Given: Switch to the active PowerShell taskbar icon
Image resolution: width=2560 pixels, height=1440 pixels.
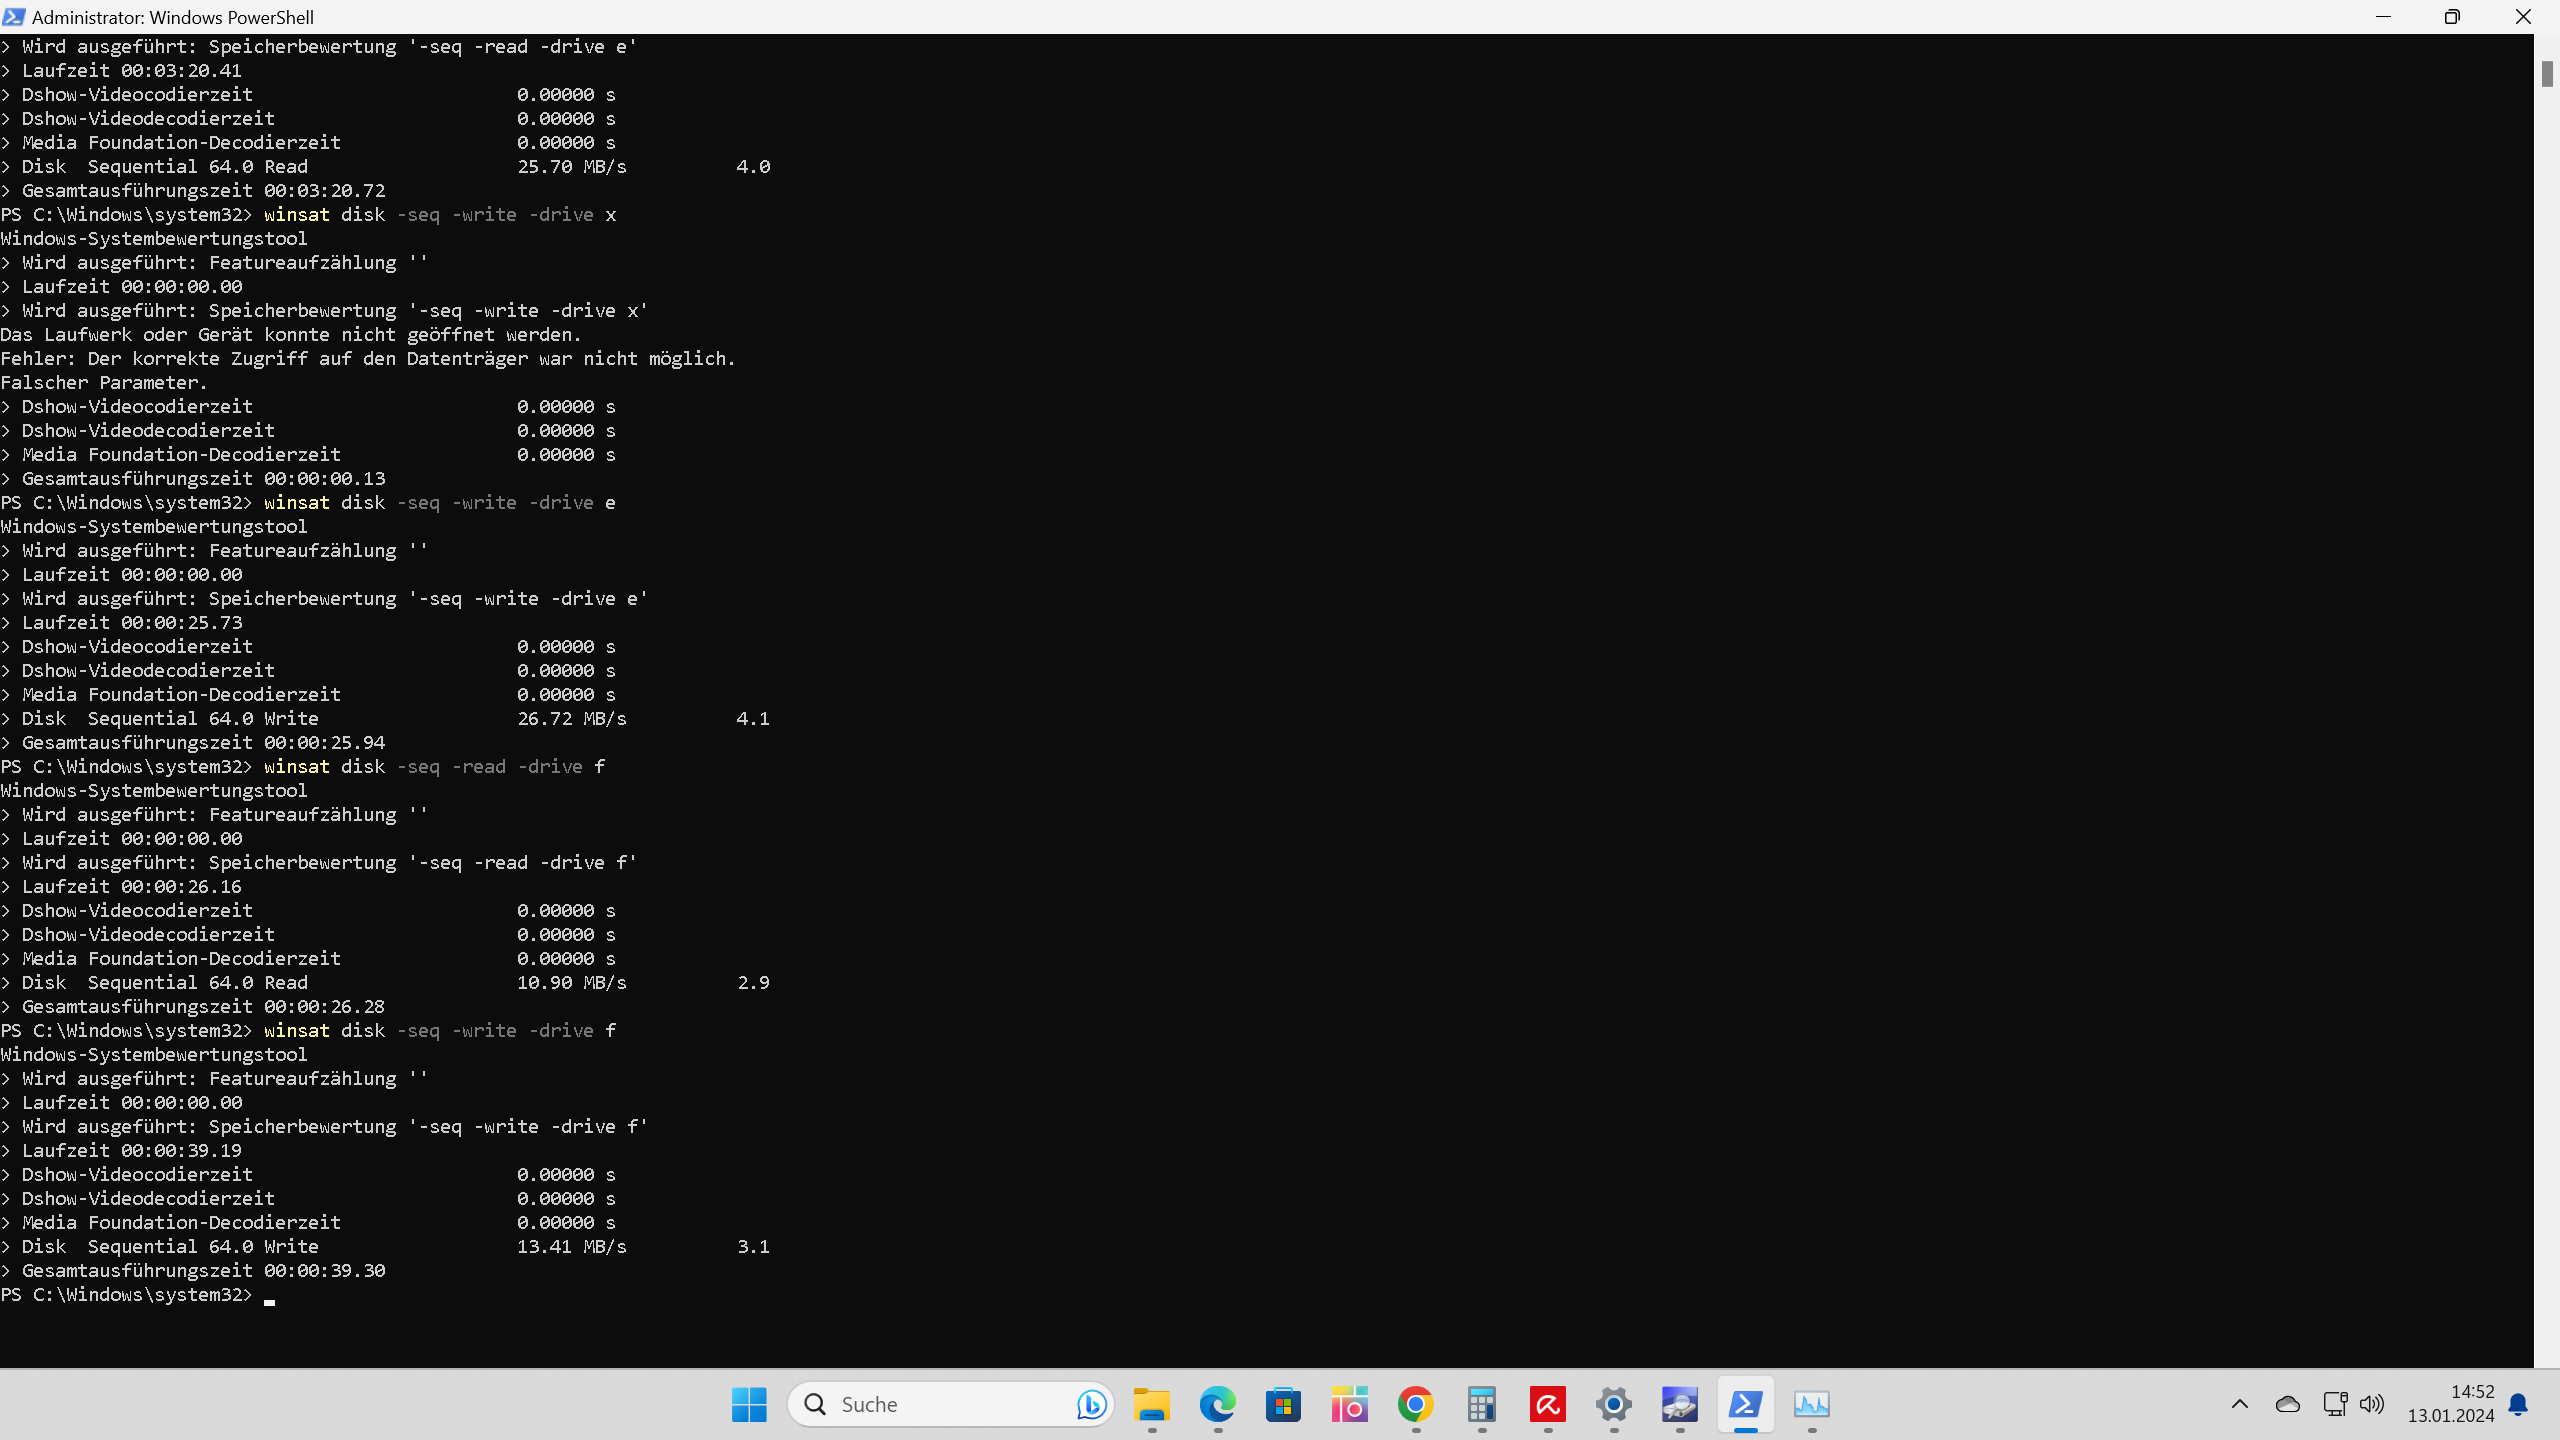Looking at the screenshot, I should [1745, 1404].
